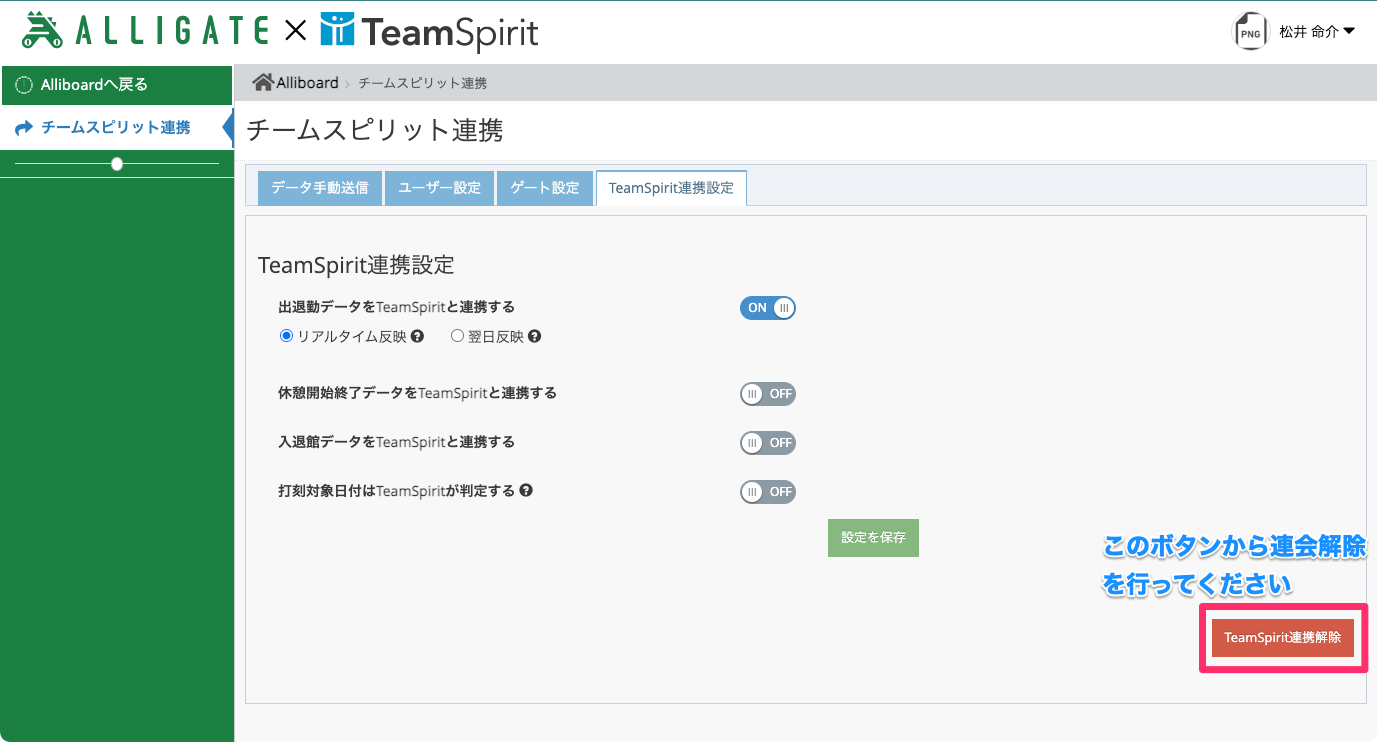Viewport: 1377px width, 742px height.
Task: Switch to ゲート設定 tab
Action: click(545, 188)
